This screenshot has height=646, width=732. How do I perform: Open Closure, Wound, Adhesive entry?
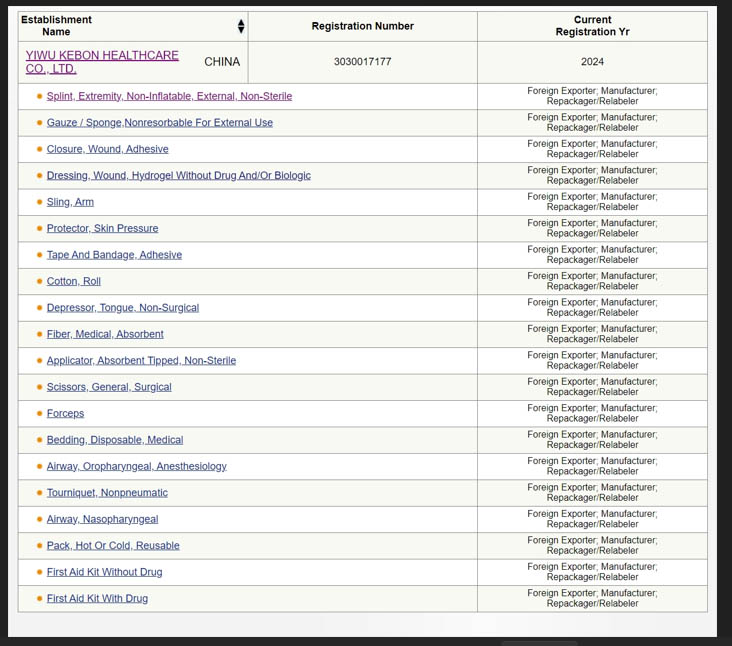tap(107, 149)
